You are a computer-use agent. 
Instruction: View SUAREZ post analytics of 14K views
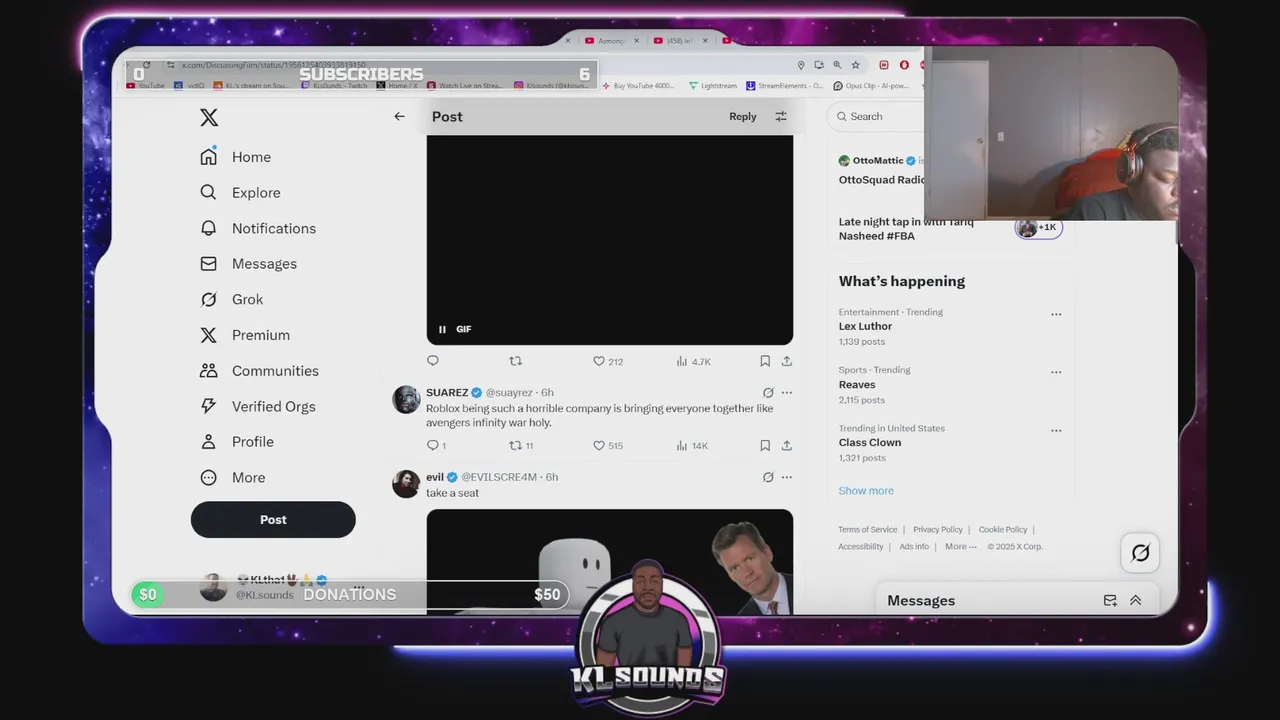tap(692, 446)
